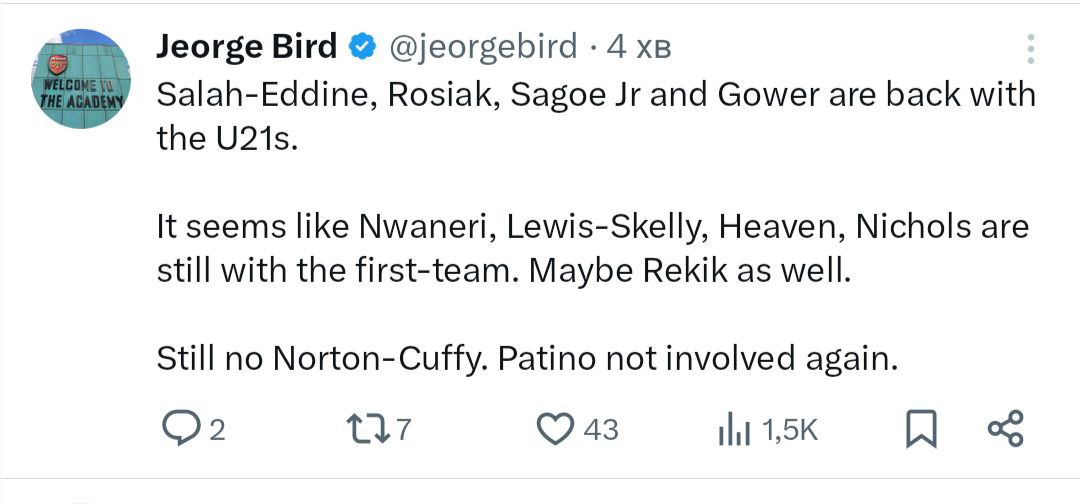The image size is (1080, 504).
Task: Click the 1,5K views count
Action: 790,431
